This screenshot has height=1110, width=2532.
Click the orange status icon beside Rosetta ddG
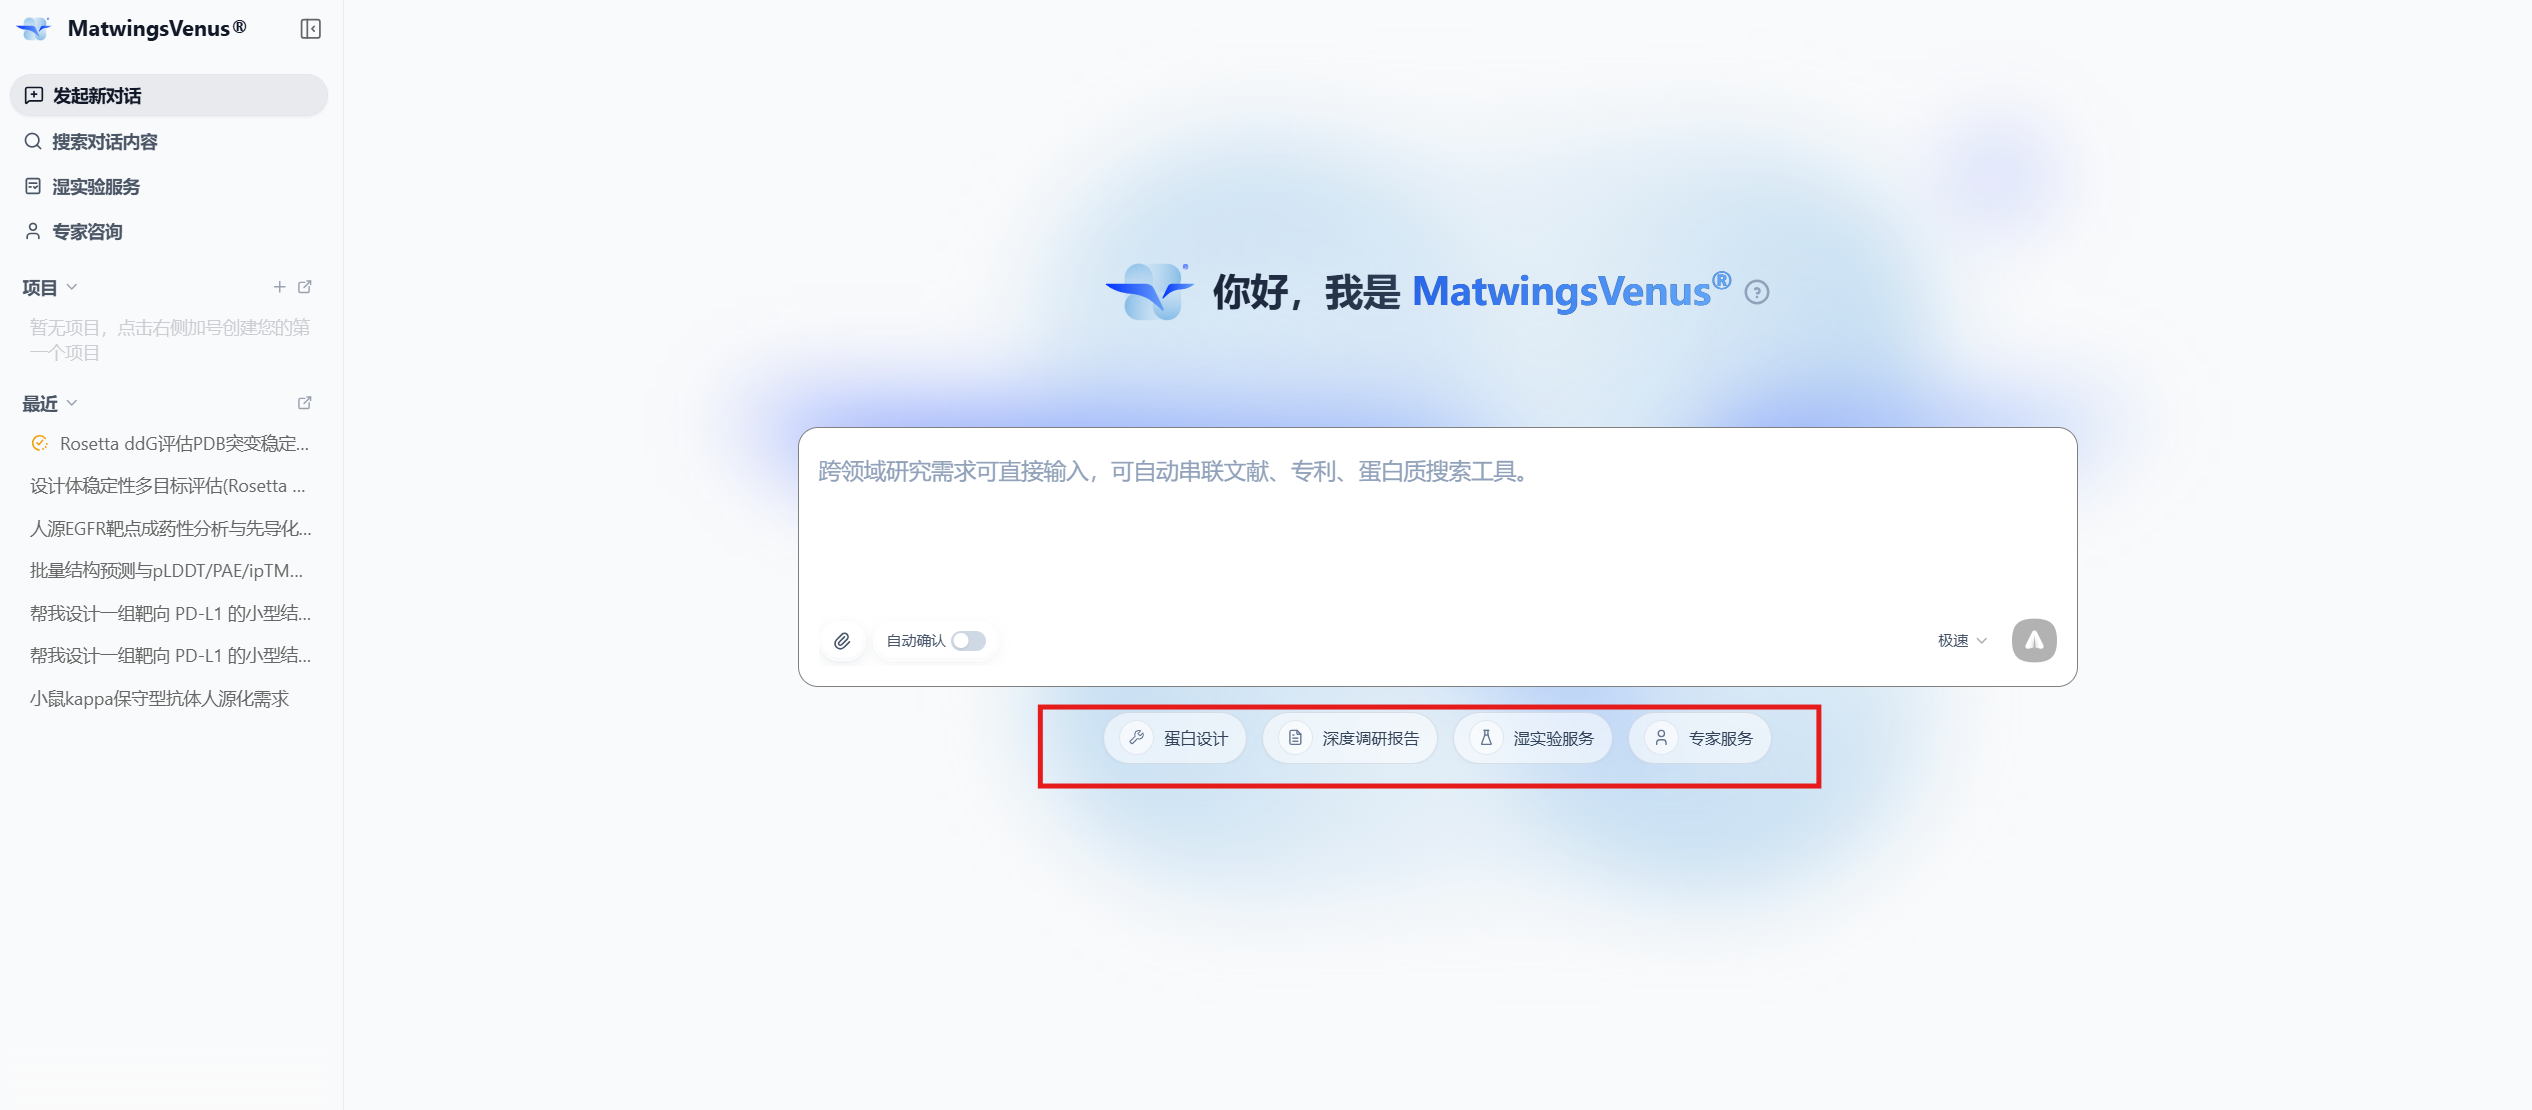[x=40, y=443]
